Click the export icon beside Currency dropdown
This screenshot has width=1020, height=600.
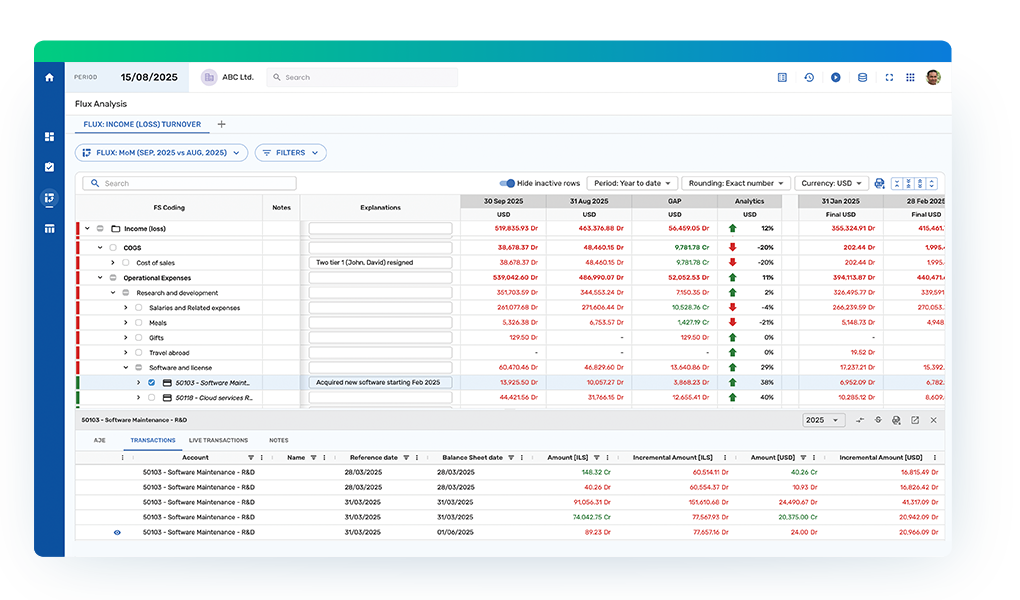tap(879, 184)
